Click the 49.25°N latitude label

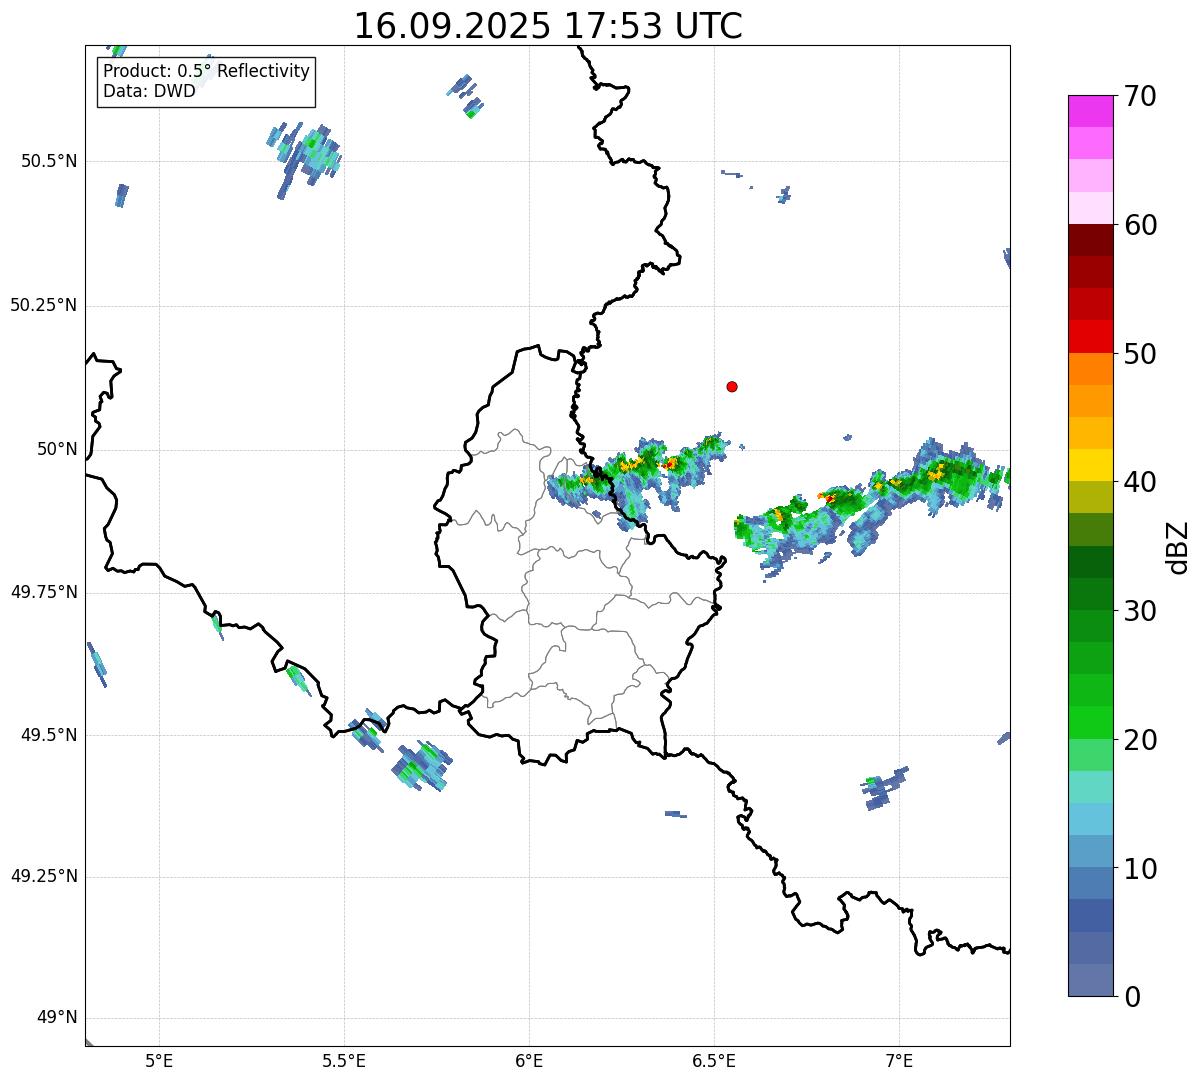point(43,876)
